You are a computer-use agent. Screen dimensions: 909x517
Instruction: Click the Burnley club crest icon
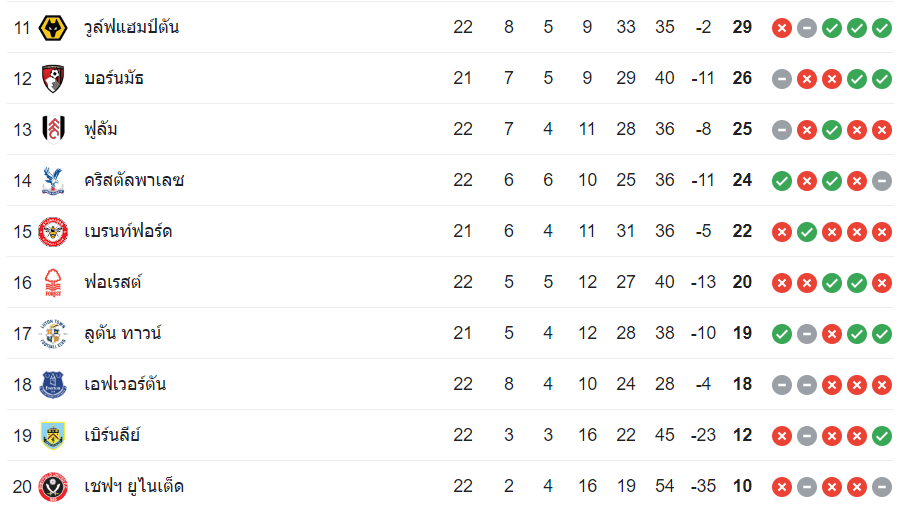[52, 435]
